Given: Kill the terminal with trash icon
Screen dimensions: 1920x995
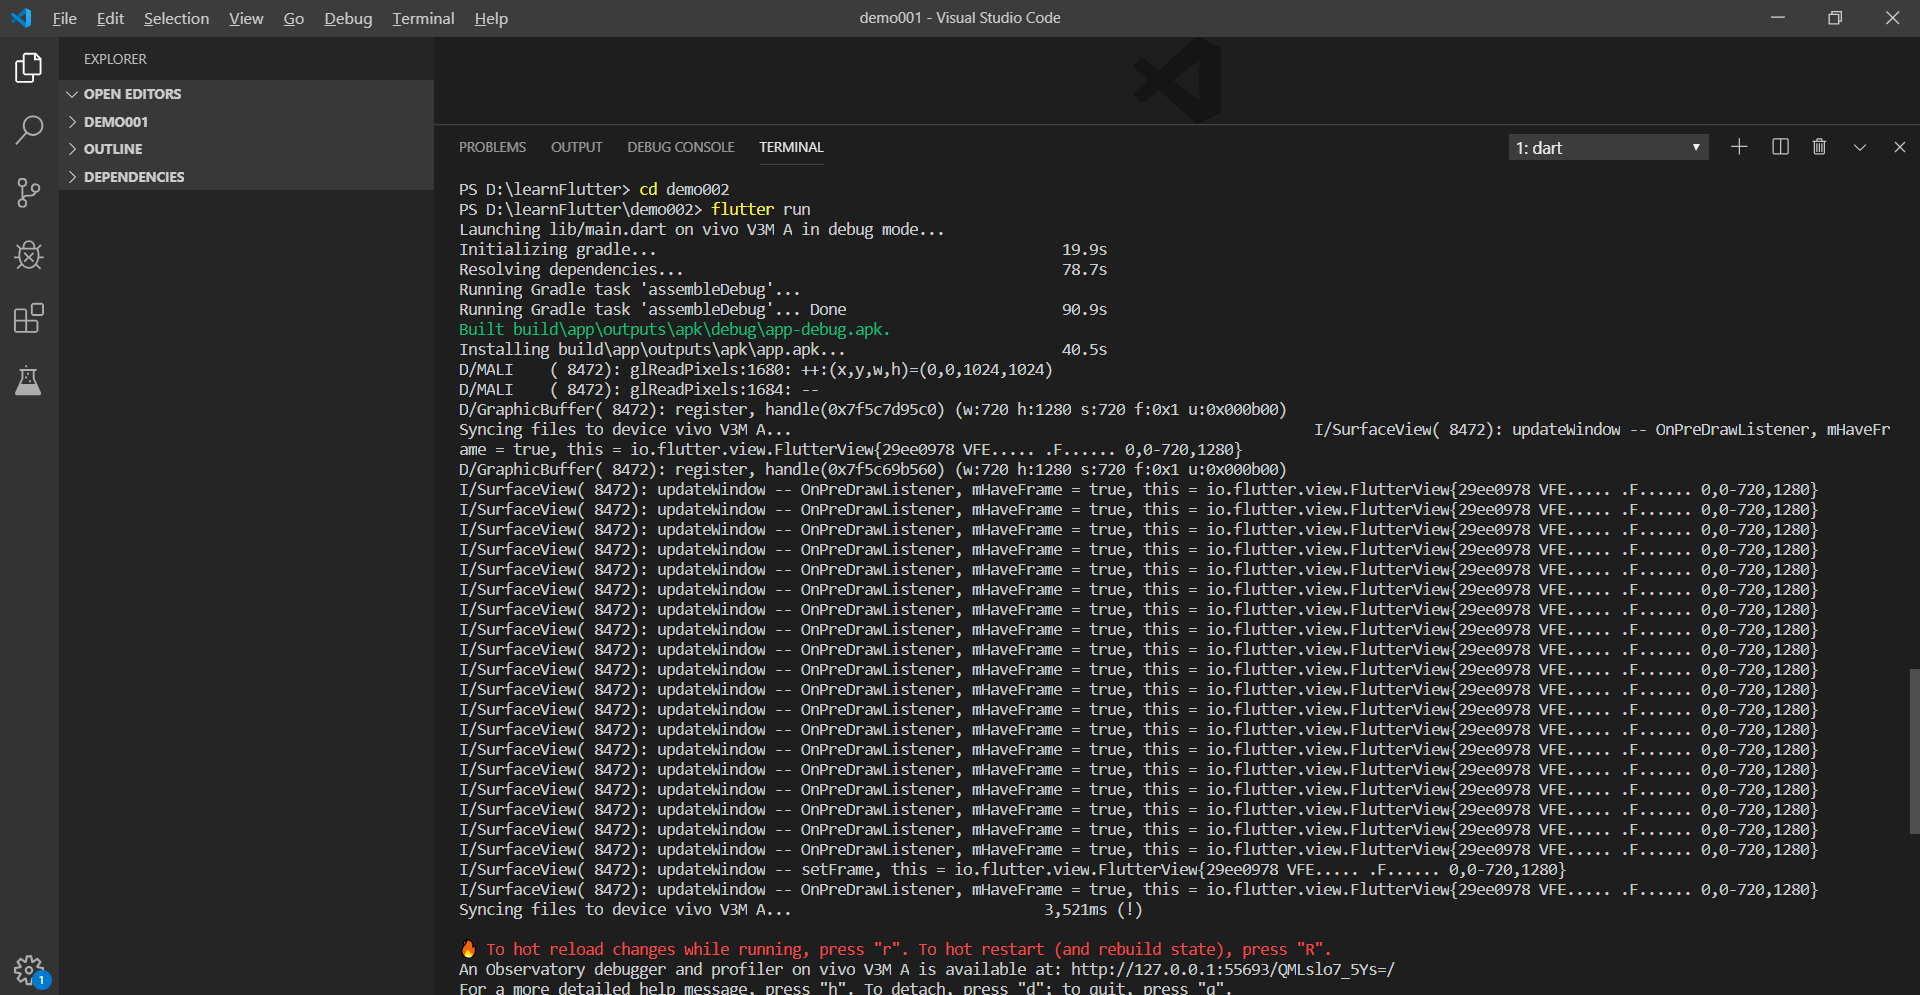Looking at the screenshot, I should [x=1819, y=147].
